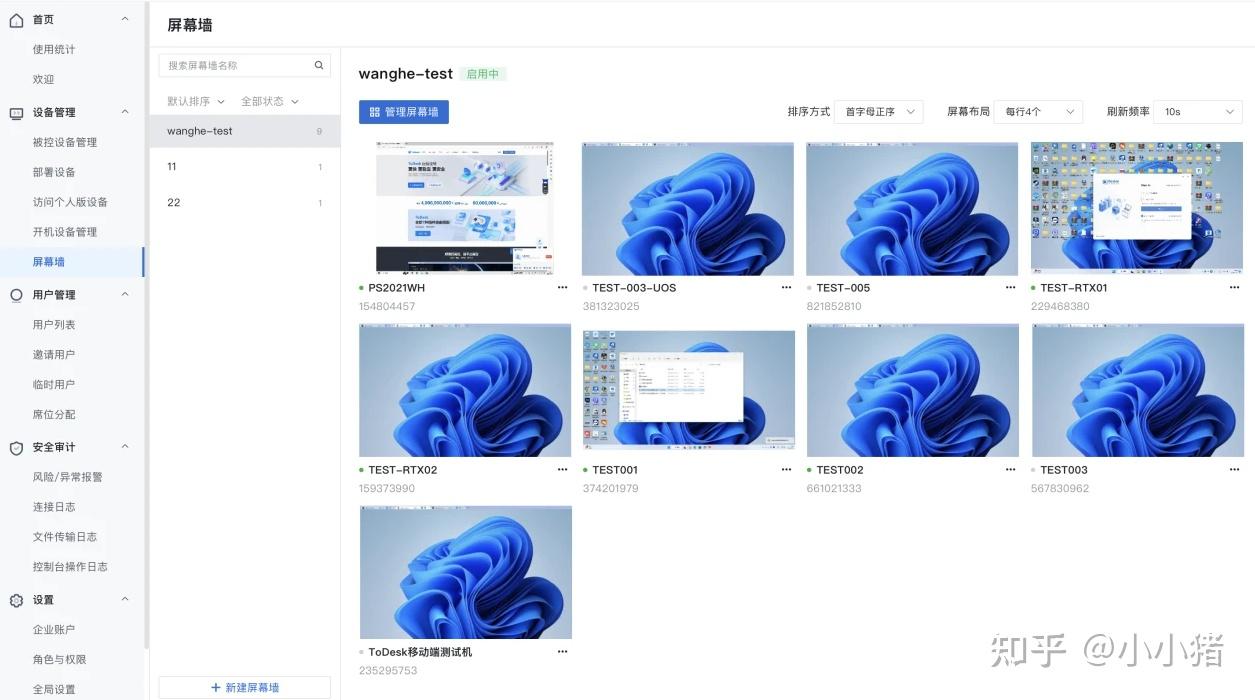Click the device management monitor icon

(x=16, y=113)
